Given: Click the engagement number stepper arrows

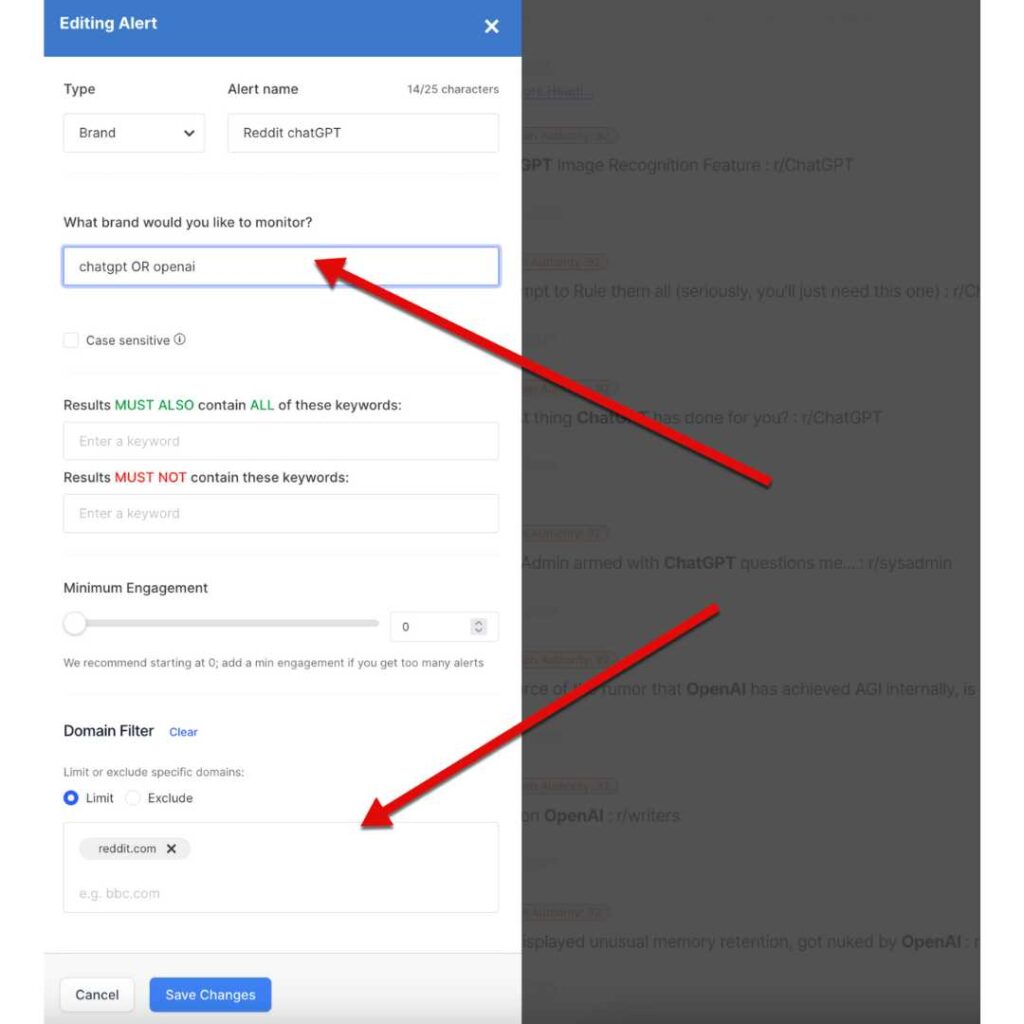Looking at the screenshot, I should coord(478,627).
